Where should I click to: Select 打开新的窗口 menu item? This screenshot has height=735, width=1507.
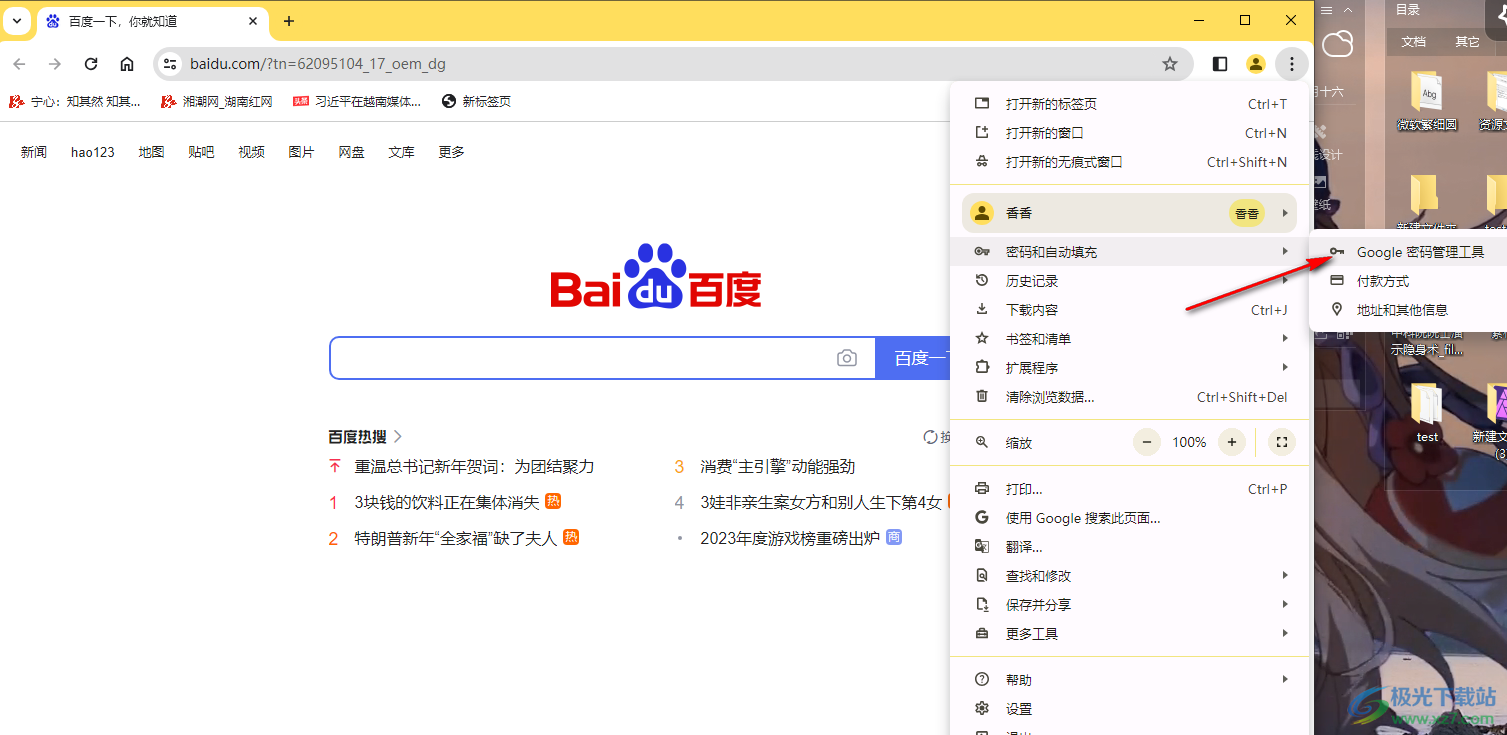(1130, 133)
